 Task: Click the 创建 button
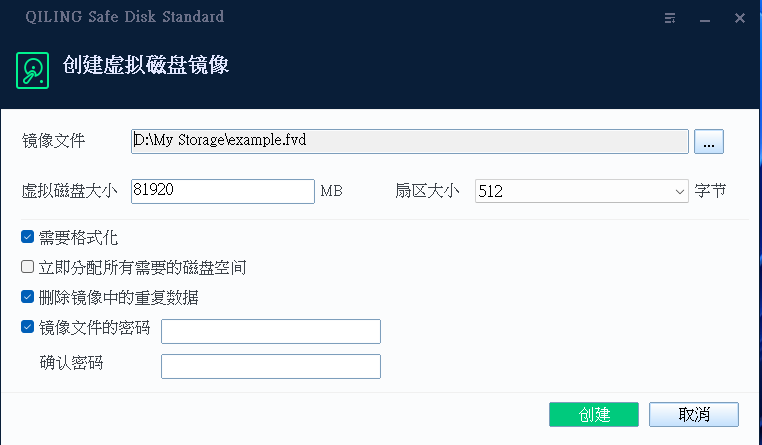pyautogui.click(x=594, y=414)
